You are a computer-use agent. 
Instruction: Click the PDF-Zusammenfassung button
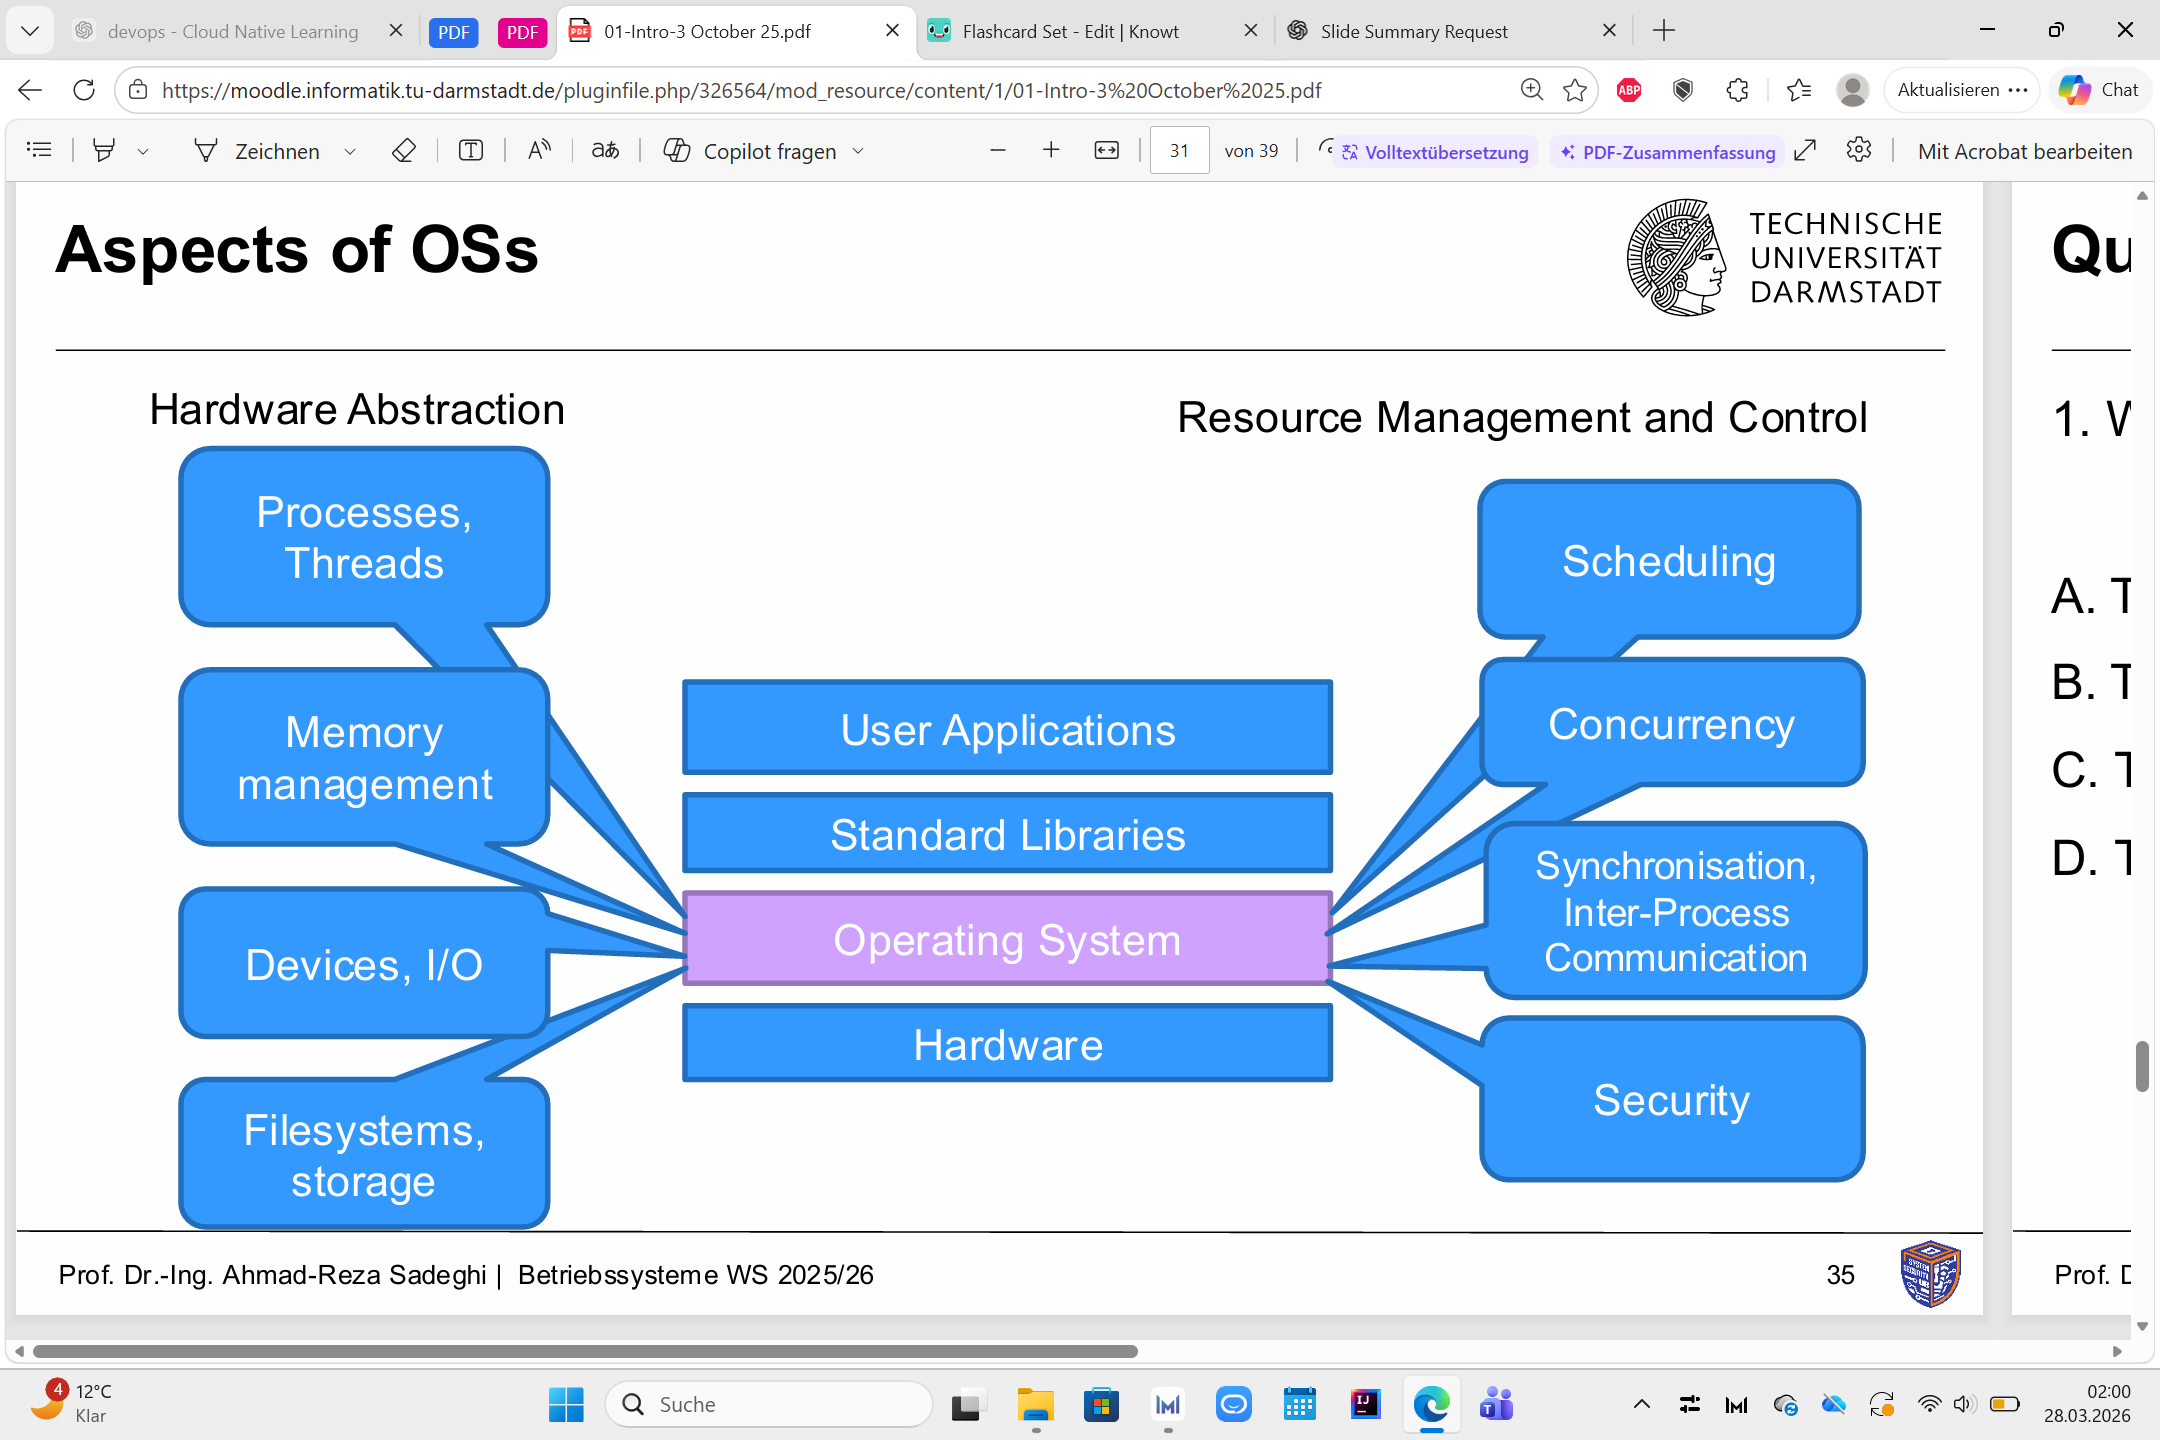[x=1668, y=152]
